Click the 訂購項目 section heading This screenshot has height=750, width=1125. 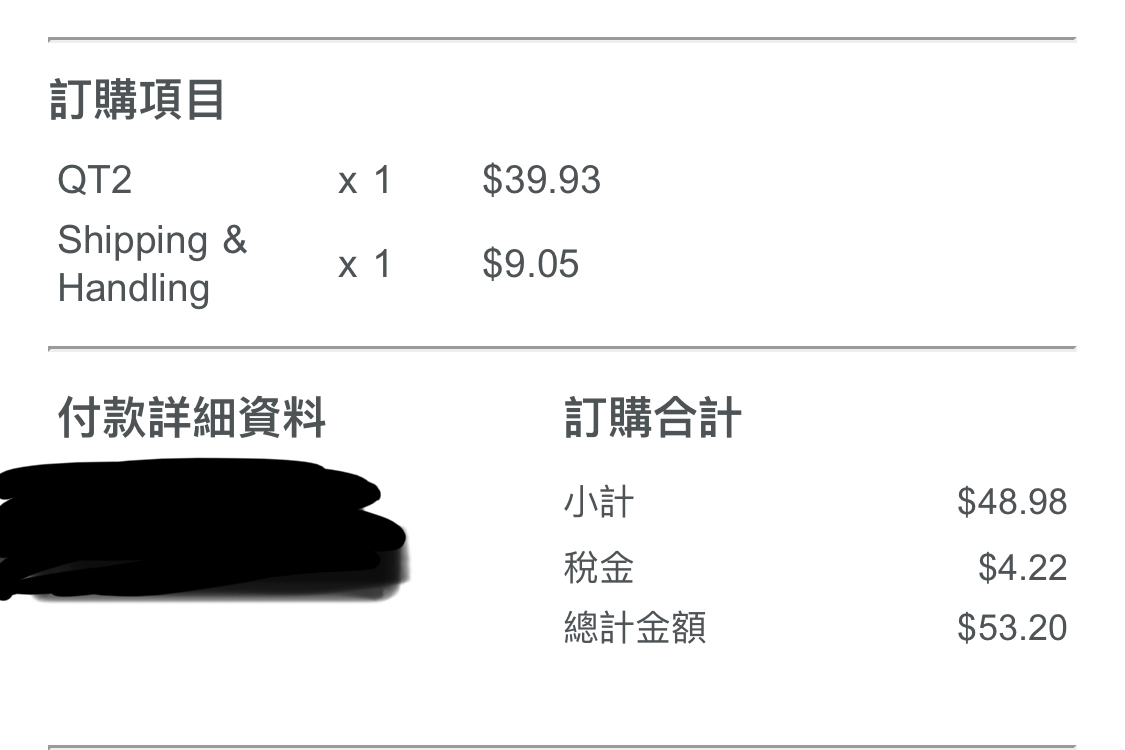(137, 101)
